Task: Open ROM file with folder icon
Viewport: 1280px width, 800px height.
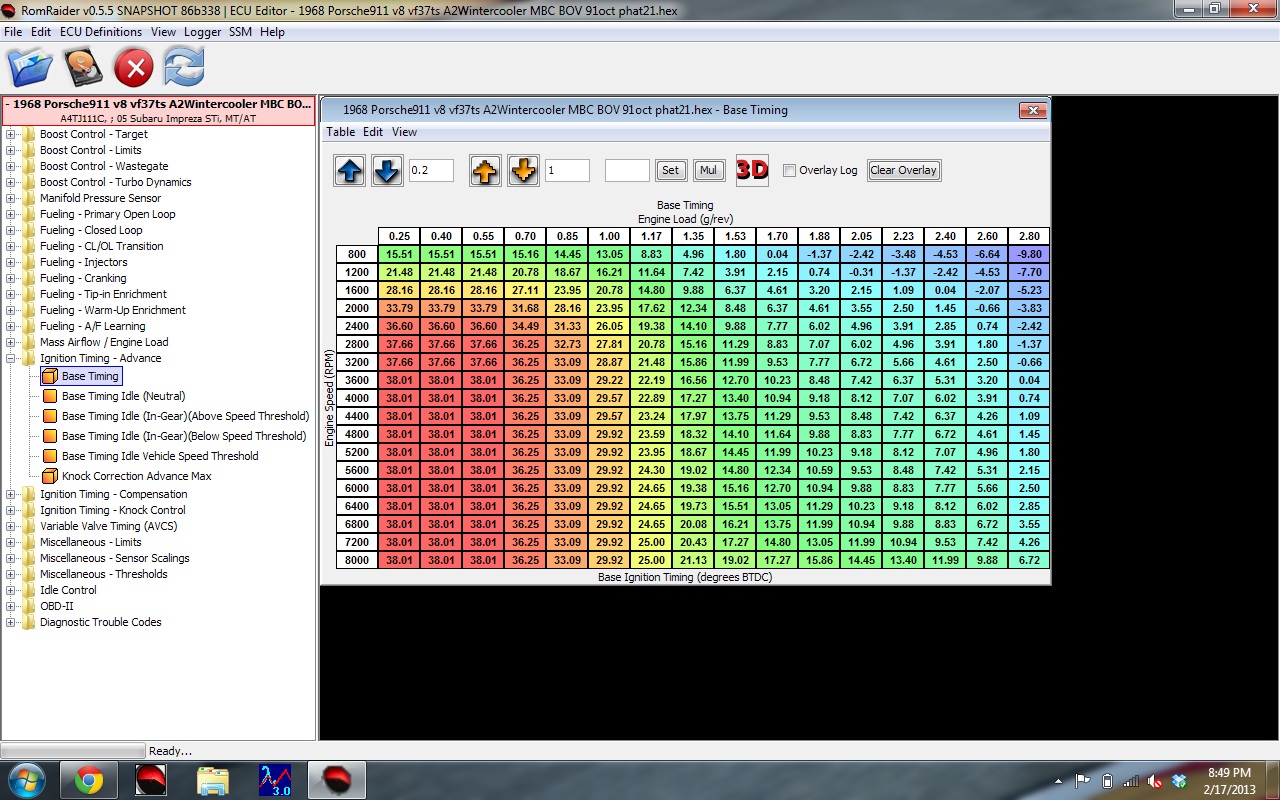Action: pyautogui.click(x=30, y=67)
